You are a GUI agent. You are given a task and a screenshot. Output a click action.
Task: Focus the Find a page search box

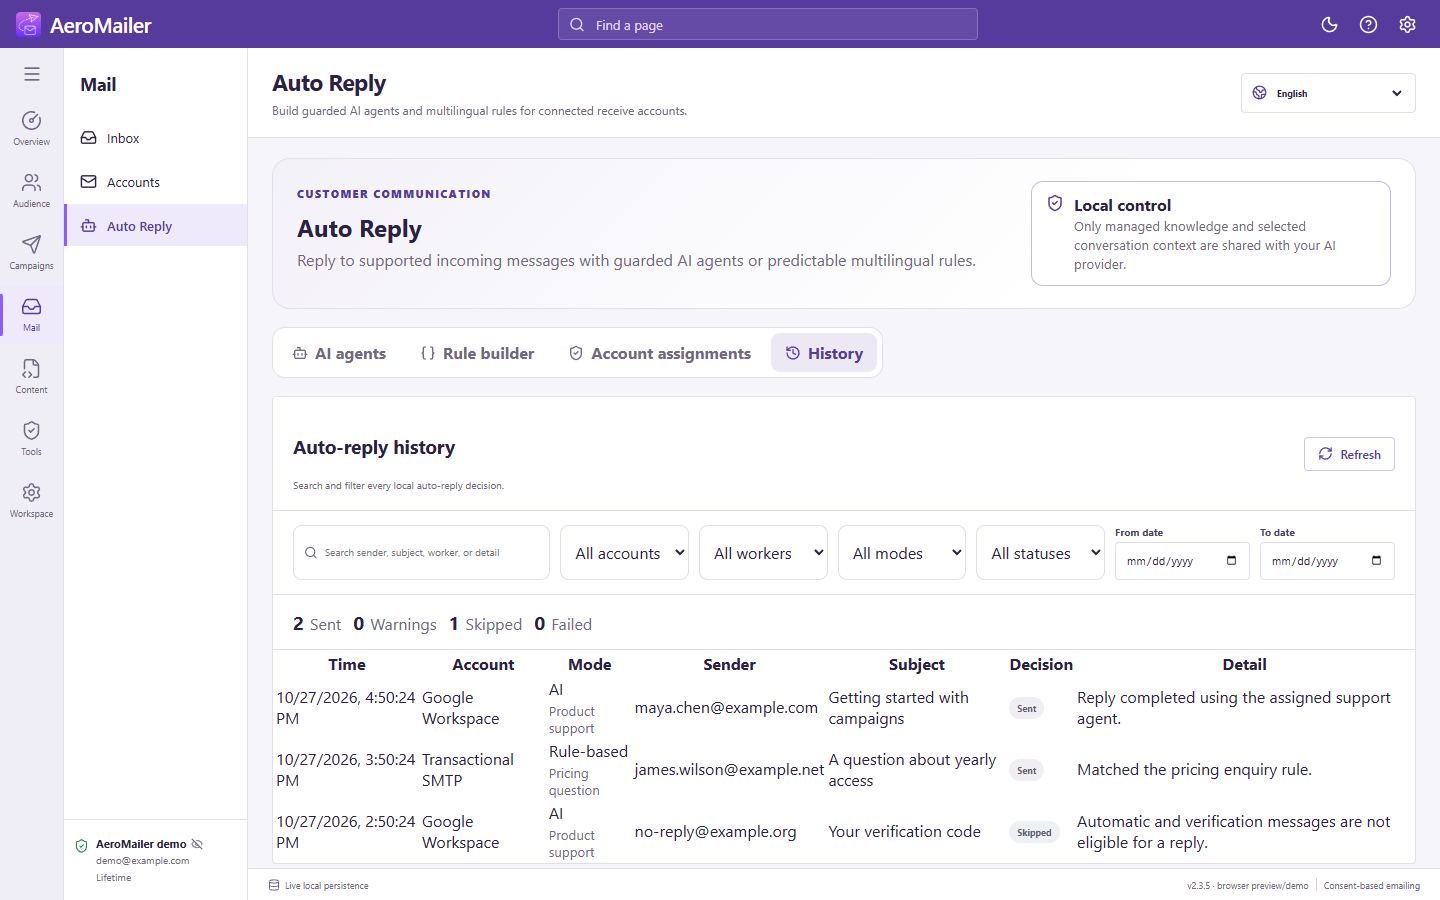pyautogui.click(x=768, y=25)
